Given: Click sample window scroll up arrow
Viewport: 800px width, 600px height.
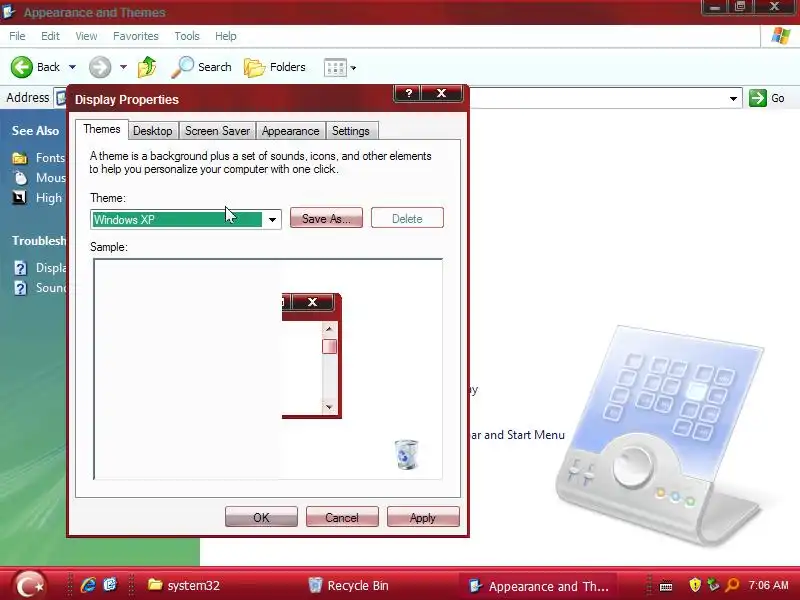Looking at the screenshot, I should click(329, 329).
